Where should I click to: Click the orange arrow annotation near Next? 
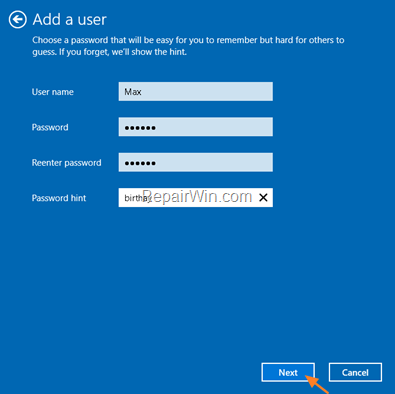point(317,384)
